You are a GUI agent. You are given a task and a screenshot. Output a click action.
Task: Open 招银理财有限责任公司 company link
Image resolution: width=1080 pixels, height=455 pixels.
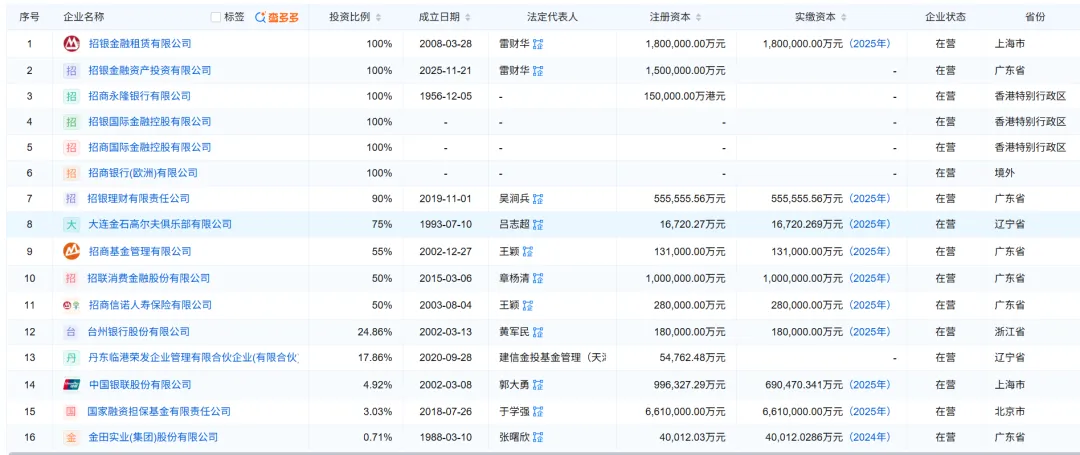[138, 199]
